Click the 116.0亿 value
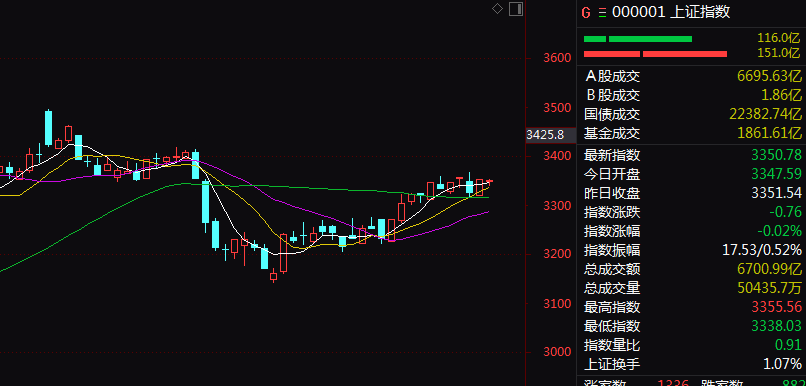806x386 pixels. tap(779, 38)
